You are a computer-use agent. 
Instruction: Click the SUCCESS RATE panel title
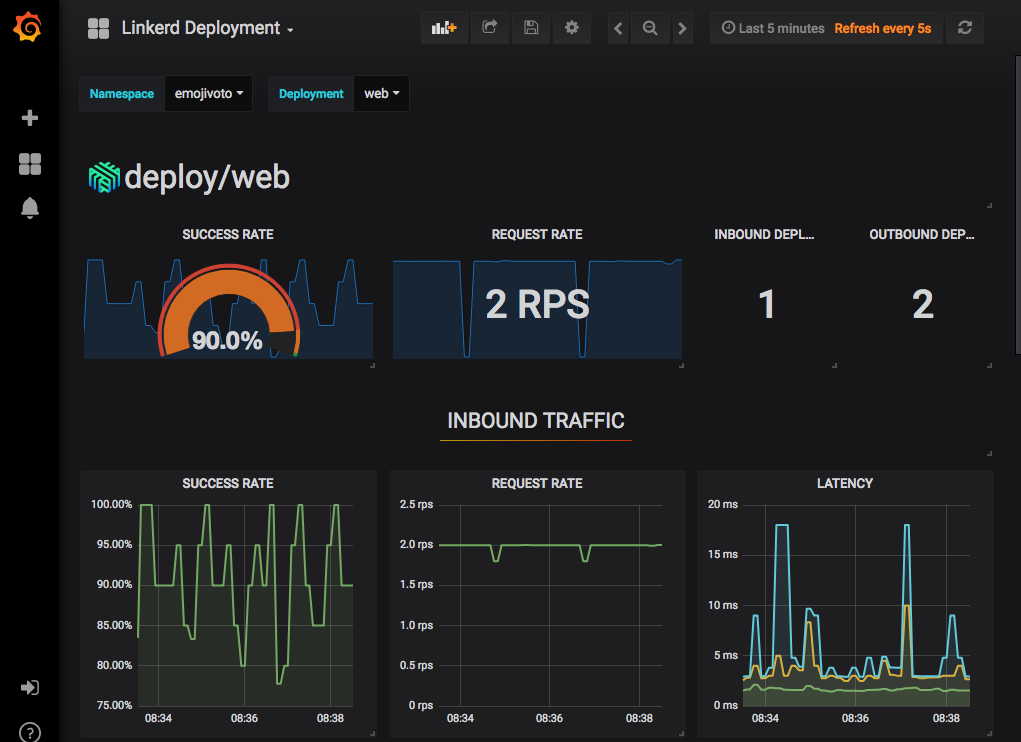tap(227, 234)
